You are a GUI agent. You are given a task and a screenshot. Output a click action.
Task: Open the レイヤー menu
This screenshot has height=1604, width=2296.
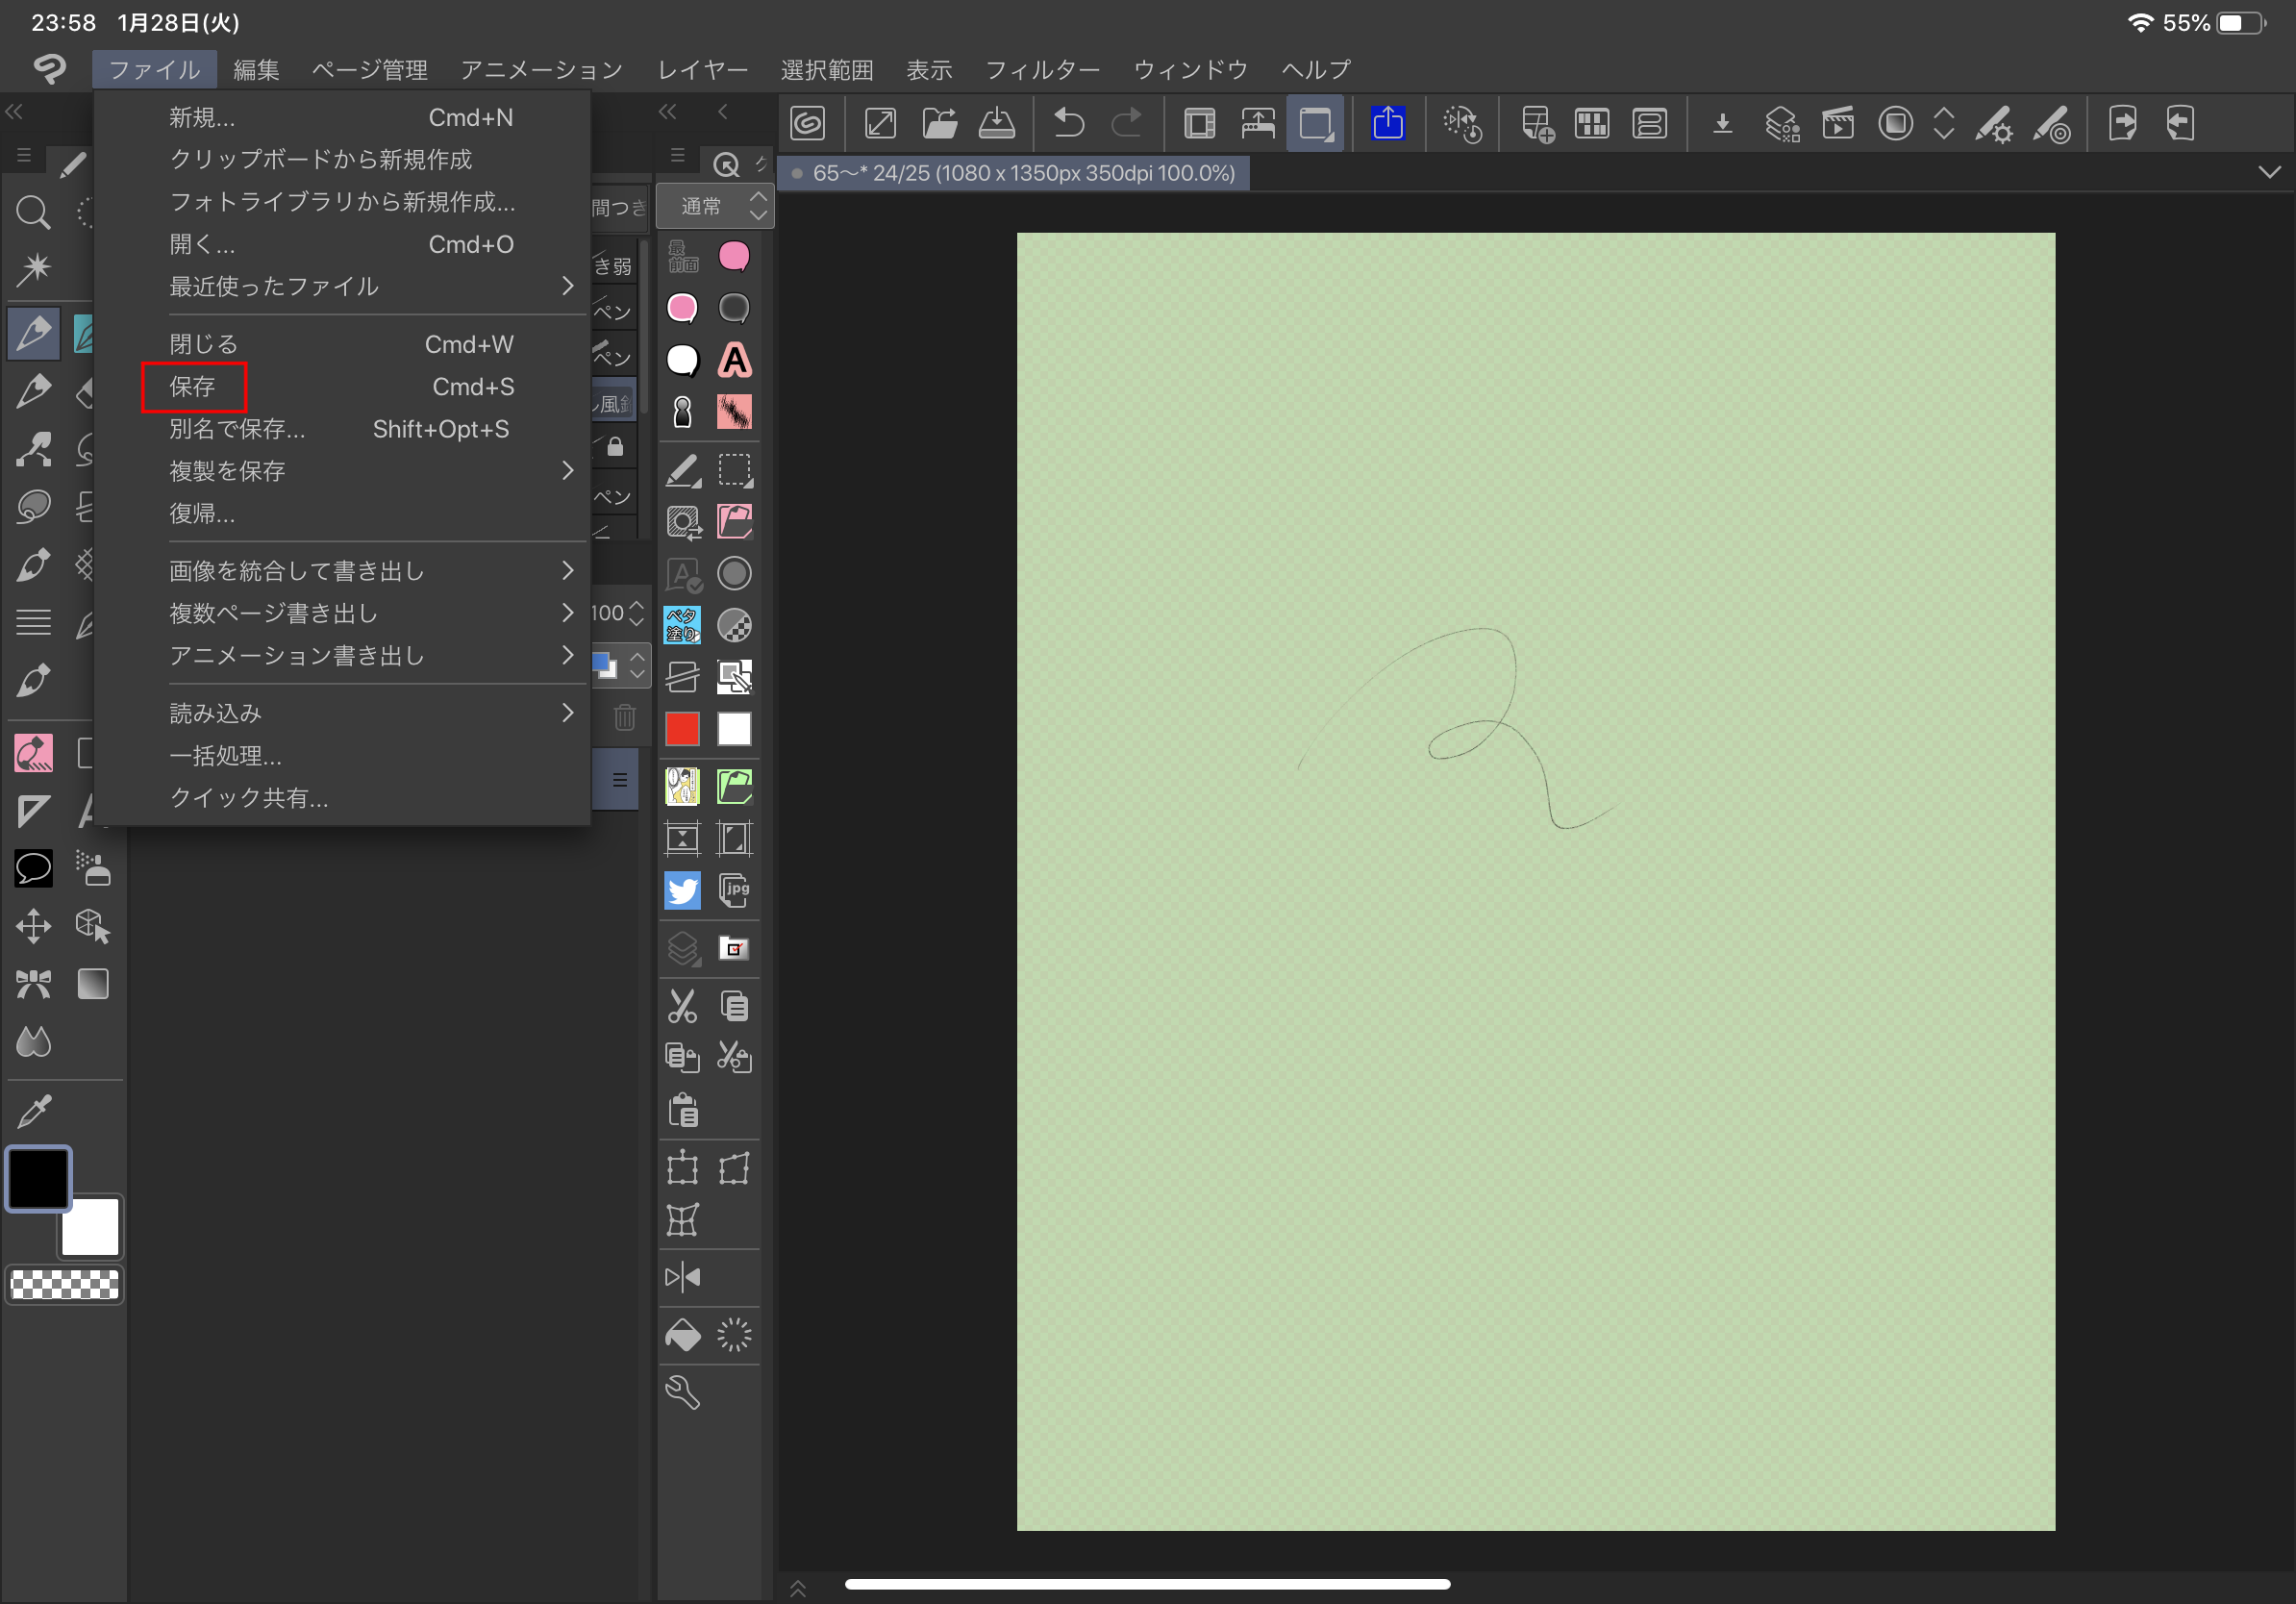pyautogui.click(x=702, y=70)
